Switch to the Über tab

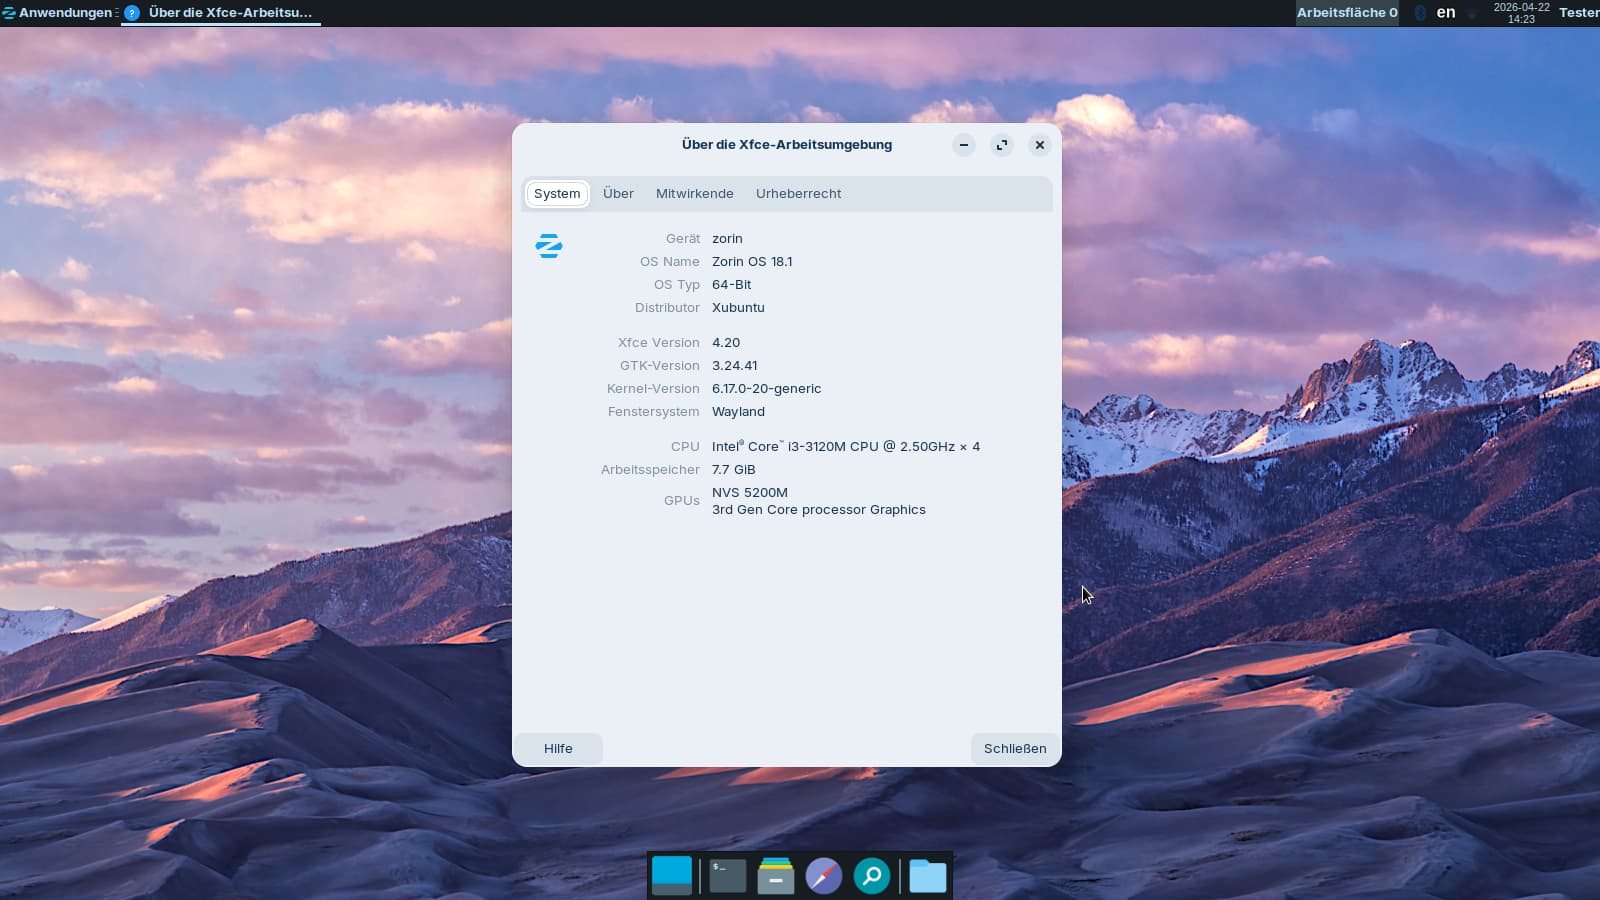(x=618, y=194)
